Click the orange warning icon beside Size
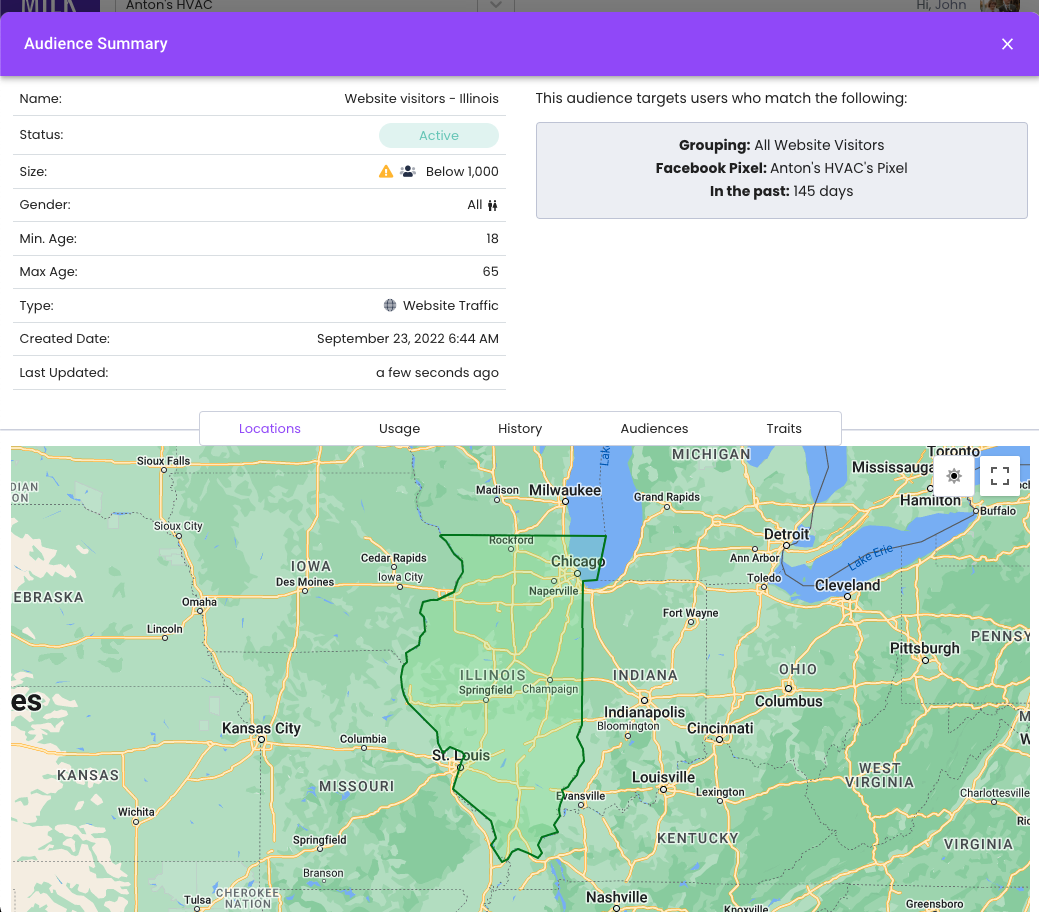1039x912 pixels. click(386, 171)
